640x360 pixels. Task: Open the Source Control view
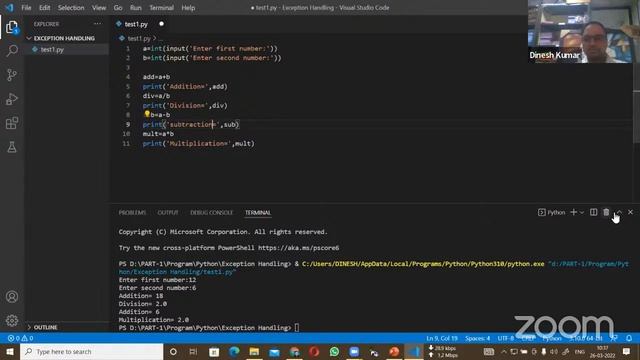pyautogui.click(x=12, y=75)
